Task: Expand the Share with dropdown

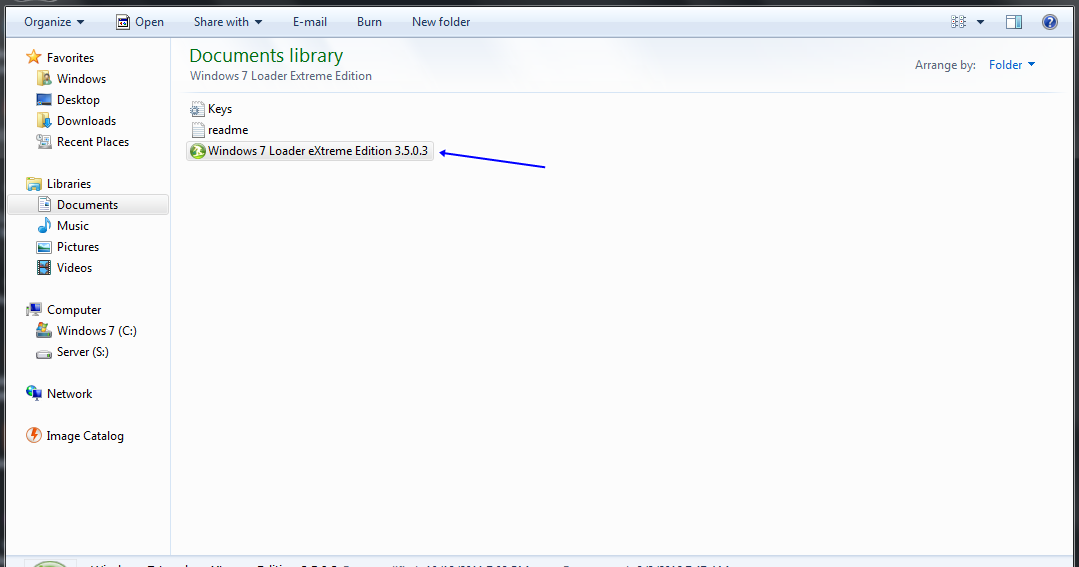Action: tap(228, 22)
